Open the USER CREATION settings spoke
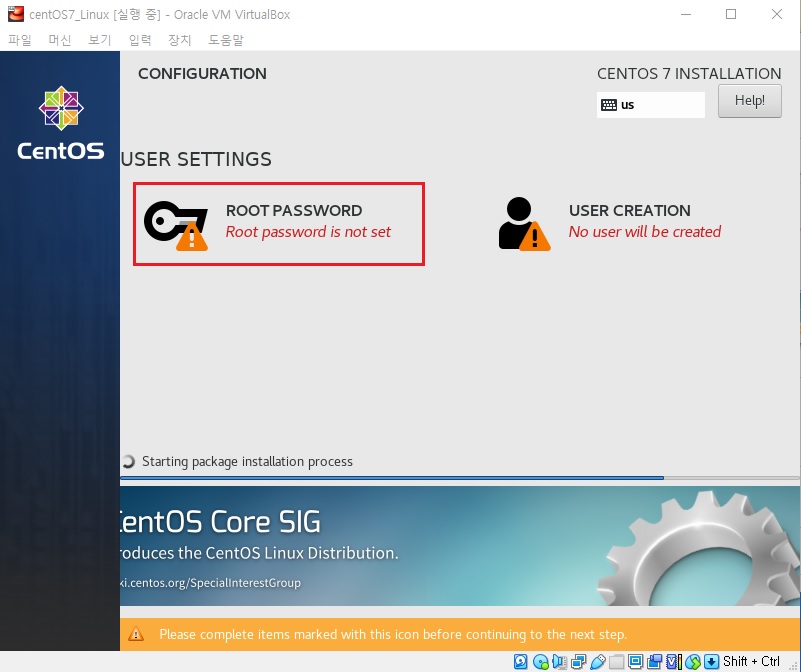This screenshot has width=801, height=672. click(x=610, y=224)
